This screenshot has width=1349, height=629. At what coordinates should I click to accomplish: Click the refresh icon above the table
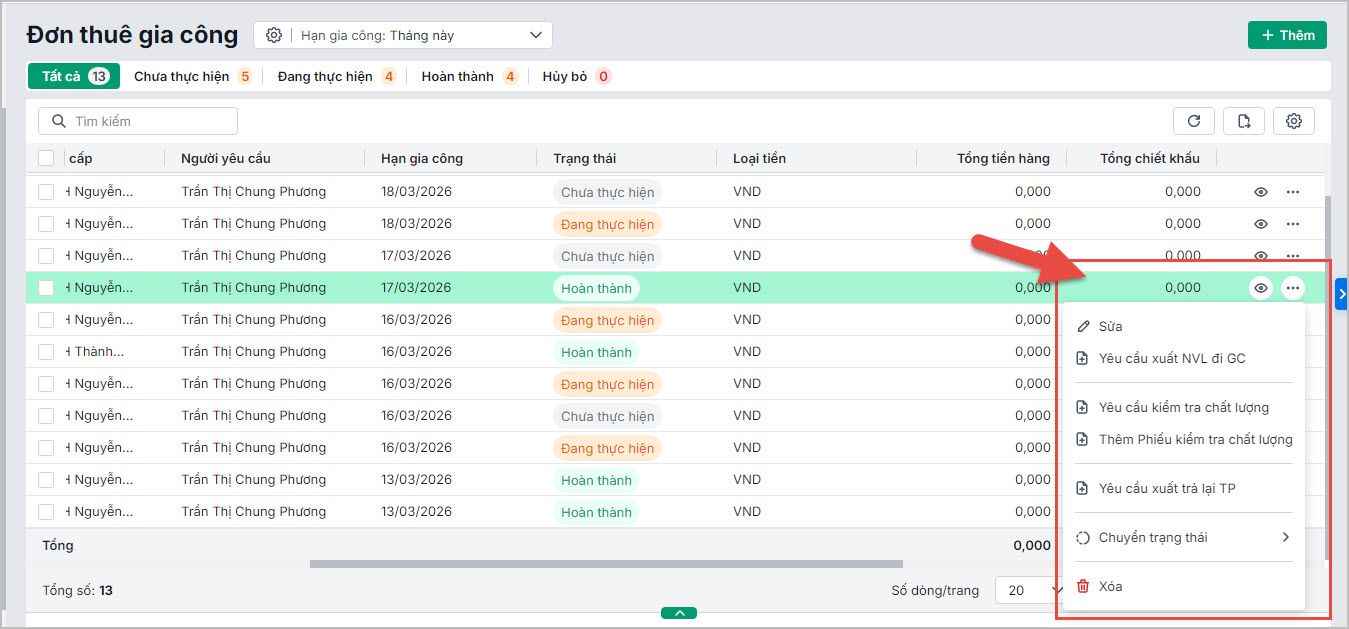coord(1193,121)
